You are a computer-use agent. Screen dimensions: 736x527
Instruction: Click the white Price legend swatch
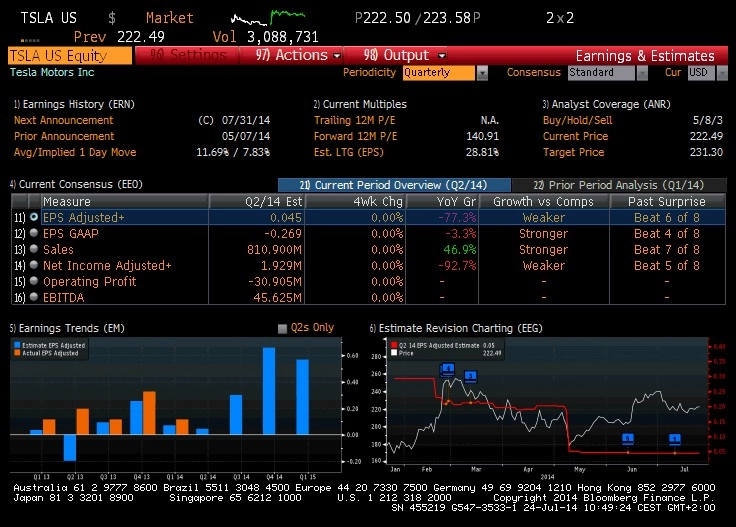[394, 353]
